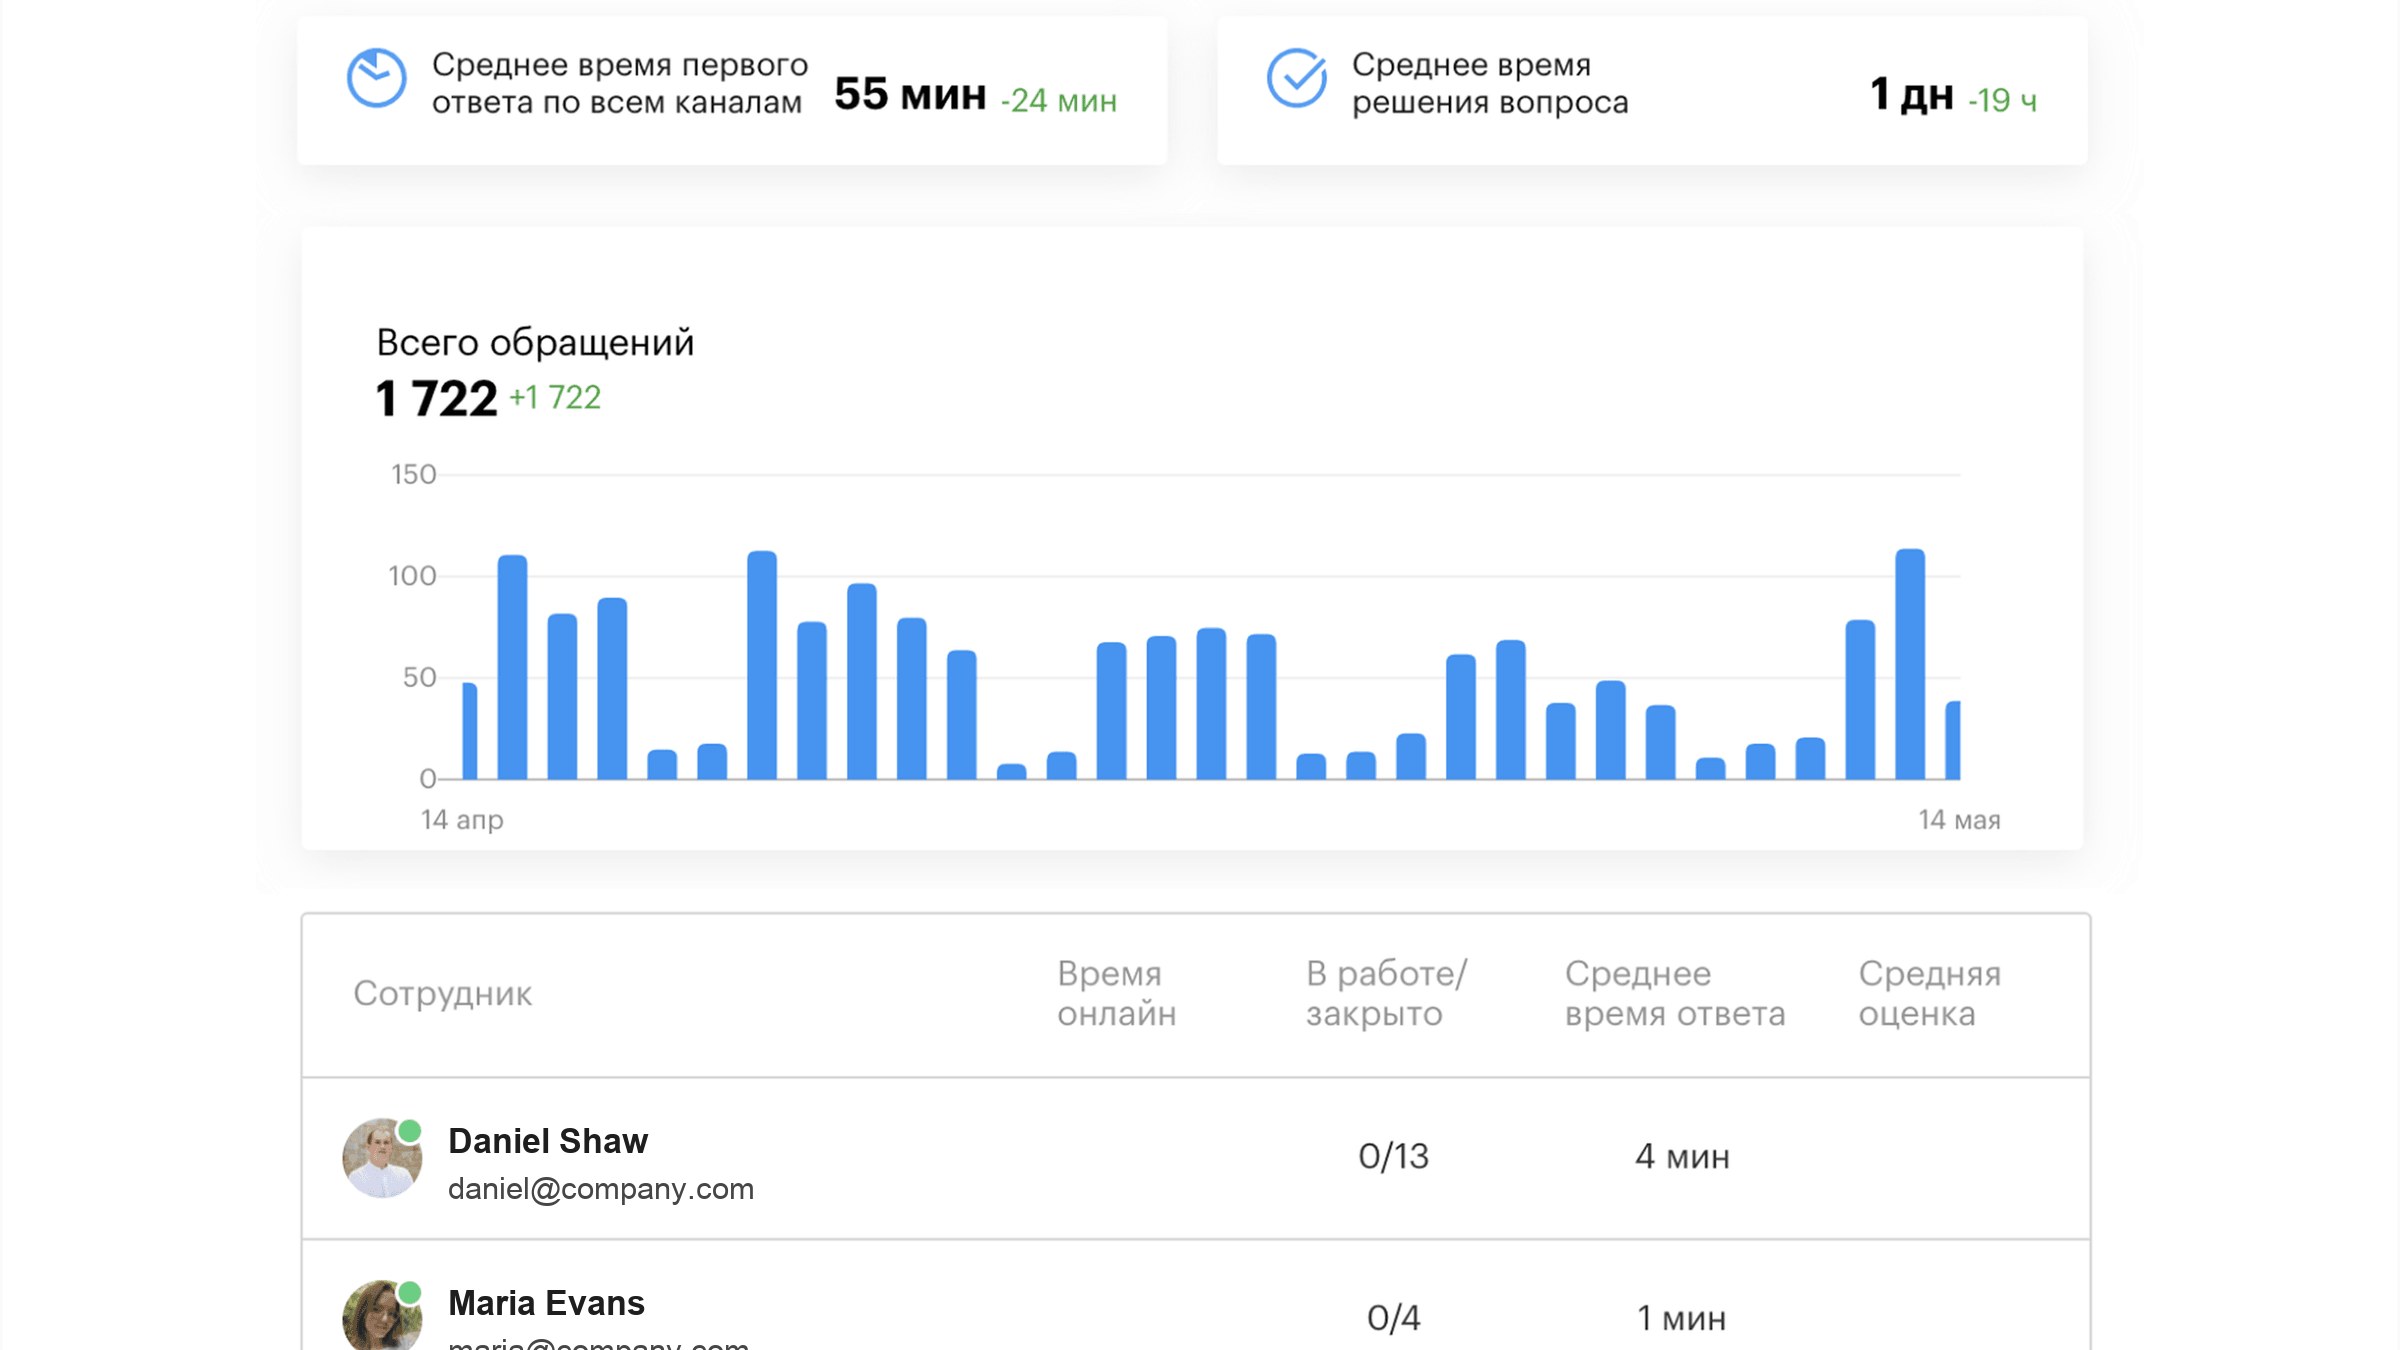This screenshot has width=2400, height=1350.
Task: Click Daniel Shaw's avatar photo
Action: [x=382, y=1158]
